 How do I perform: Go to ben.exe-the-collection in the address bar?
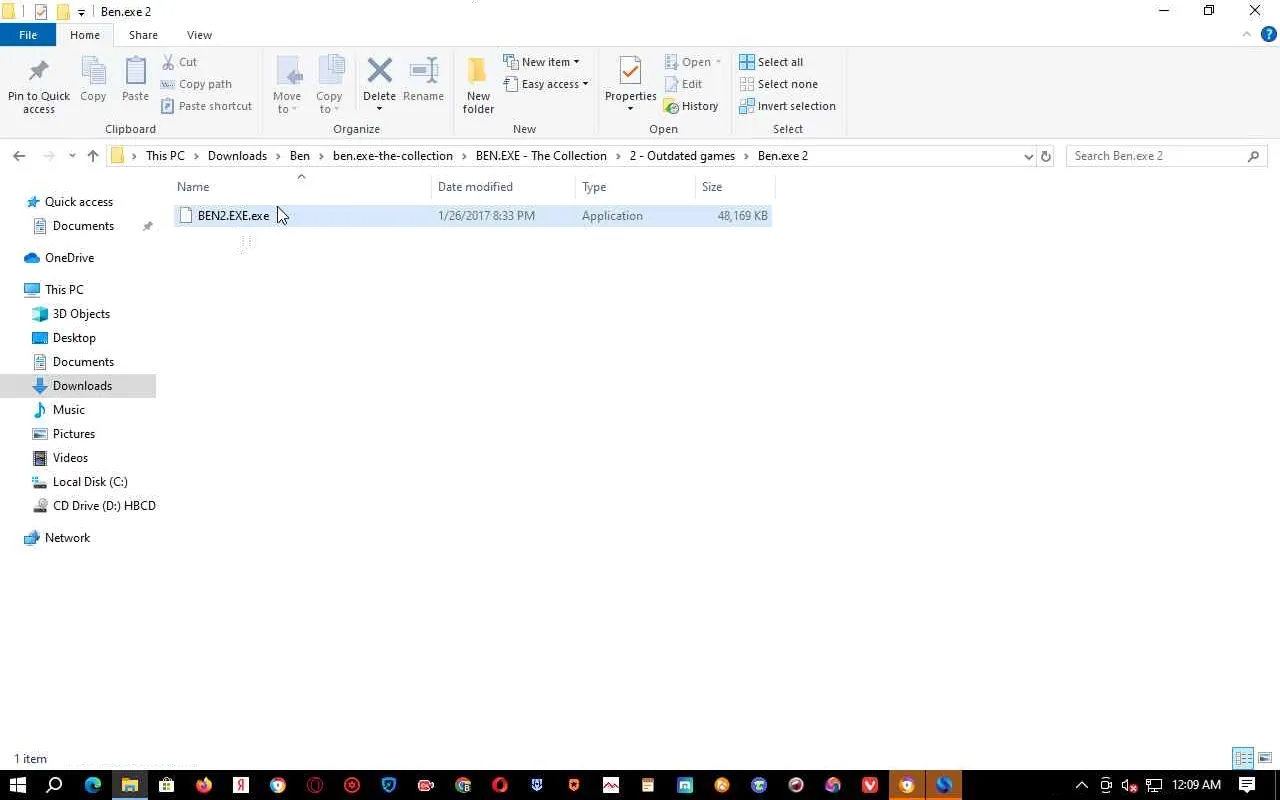click(x=393, y=156)
